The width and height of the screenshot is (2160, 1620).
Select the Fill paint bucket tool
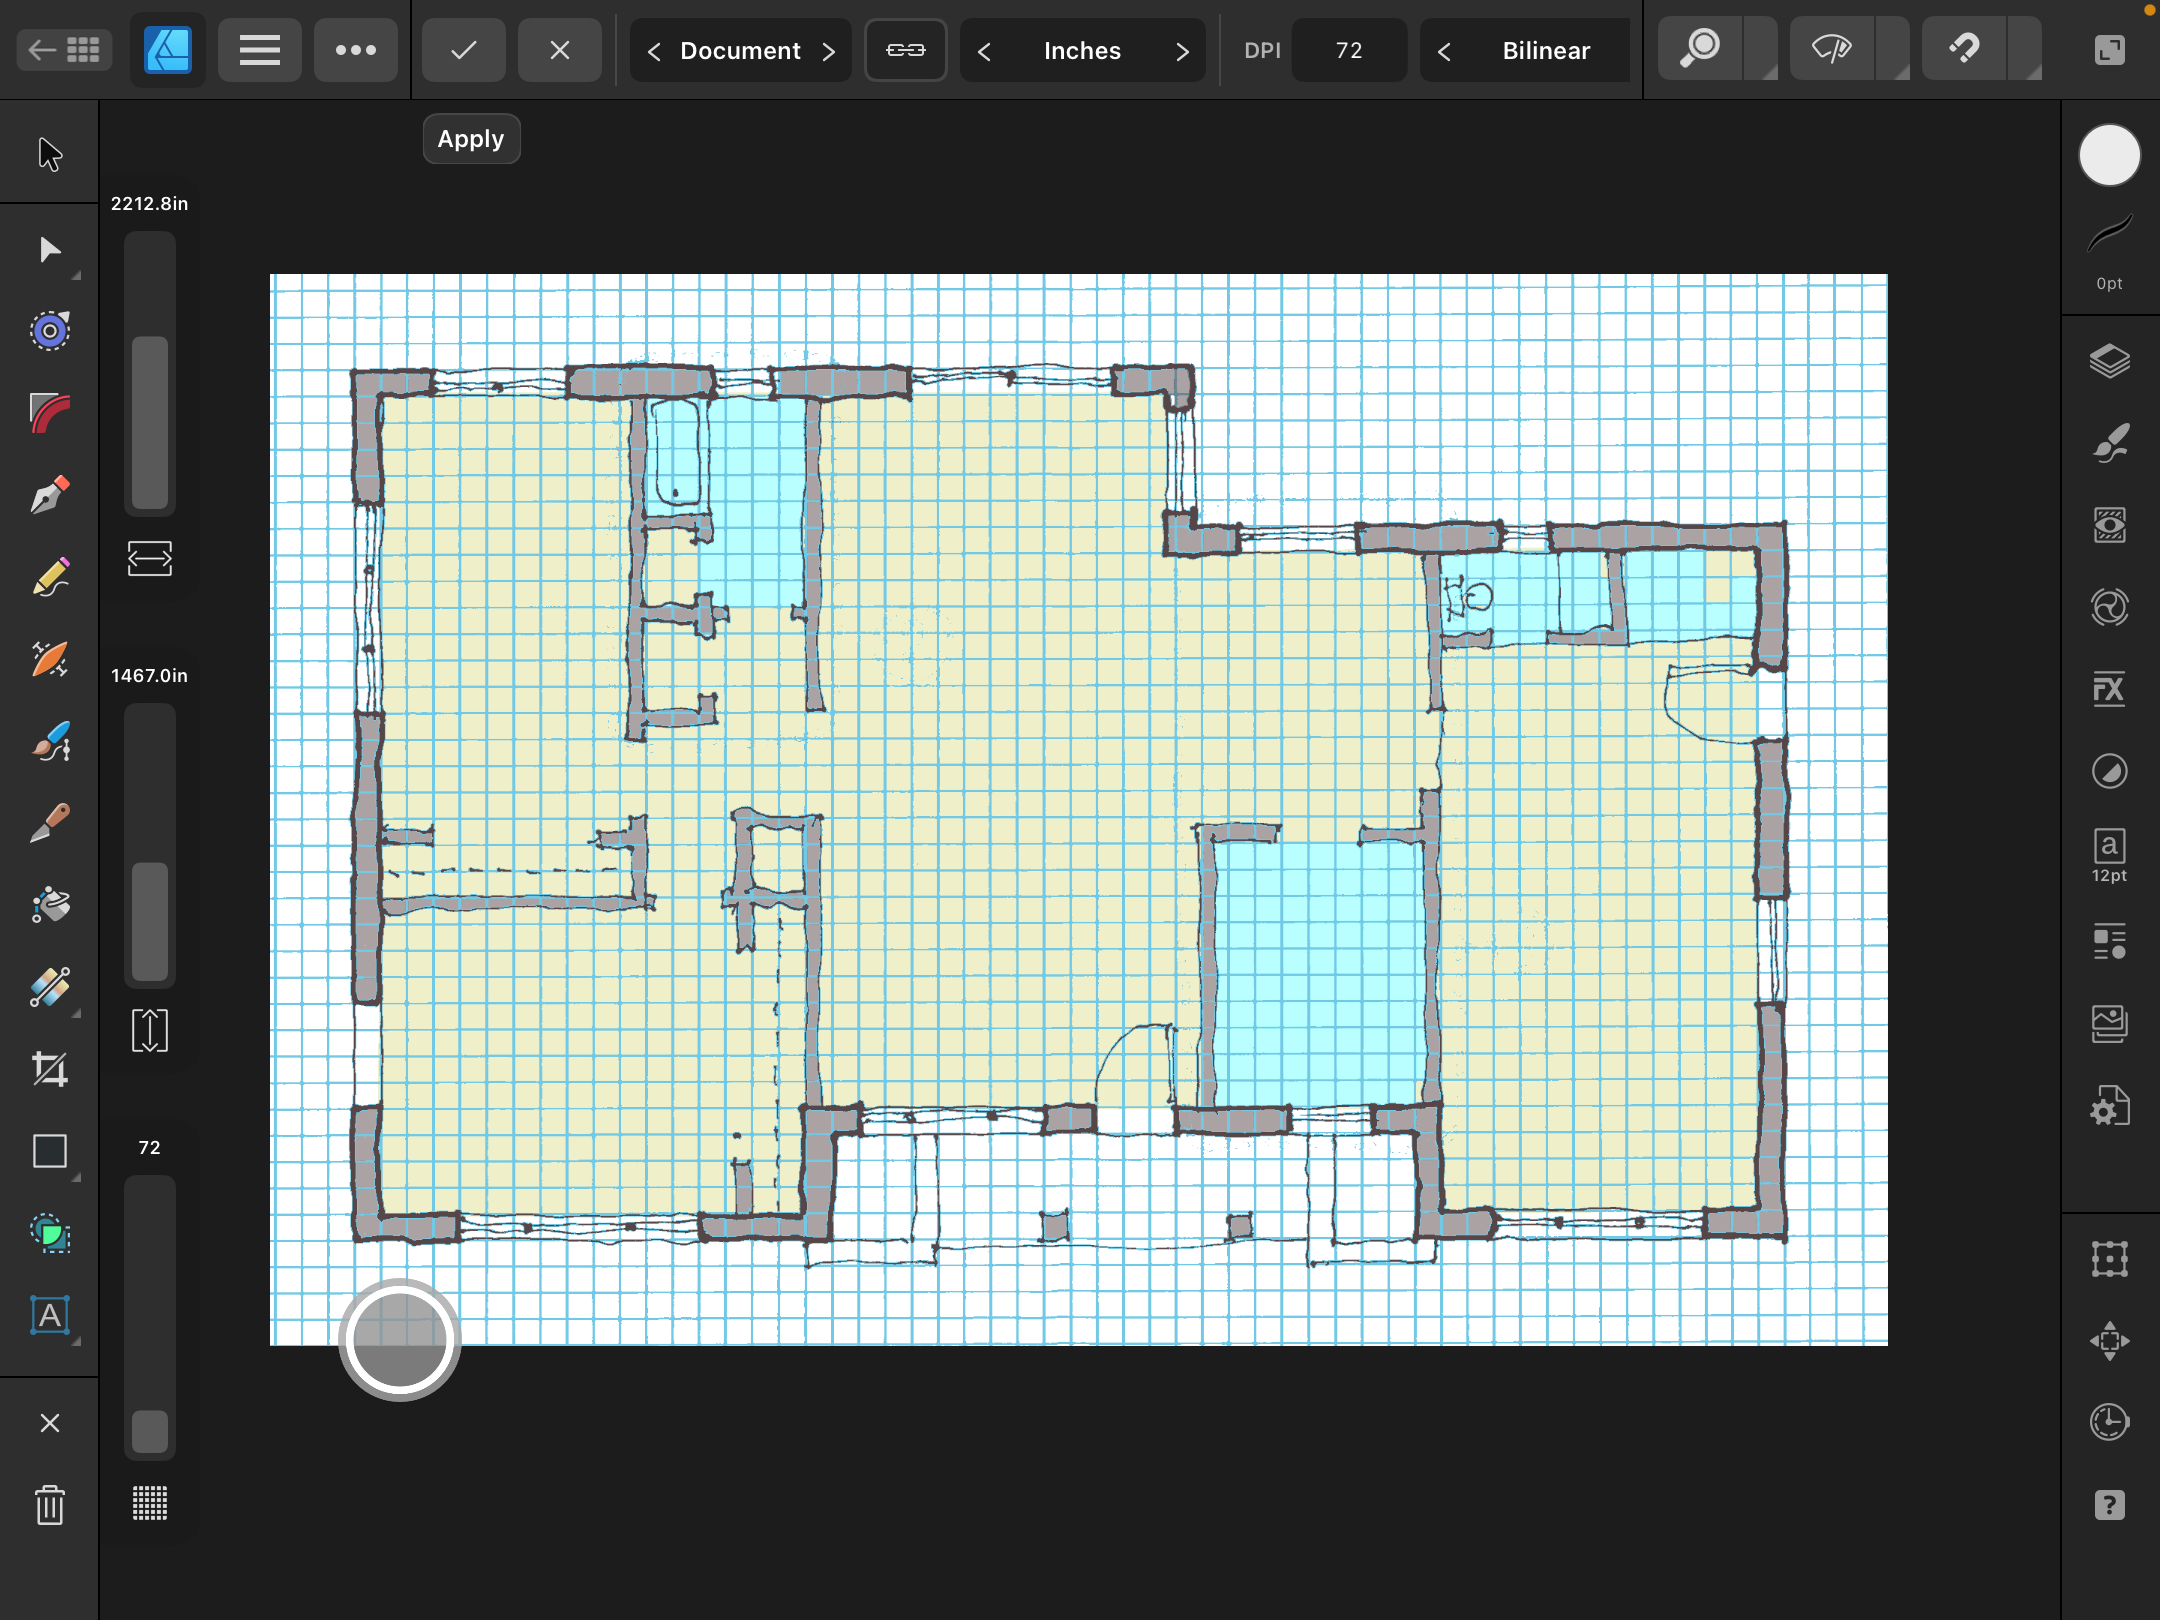[x=50, y=905]
